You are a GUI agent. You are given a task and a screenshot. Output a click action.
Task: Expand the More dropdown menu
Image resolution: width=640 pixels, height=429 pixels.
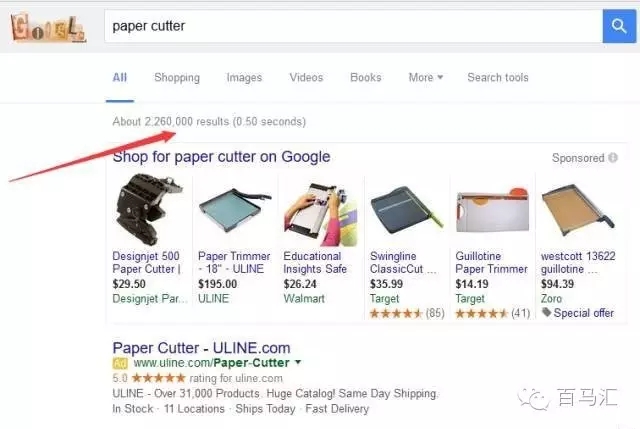tap(426, 77)
